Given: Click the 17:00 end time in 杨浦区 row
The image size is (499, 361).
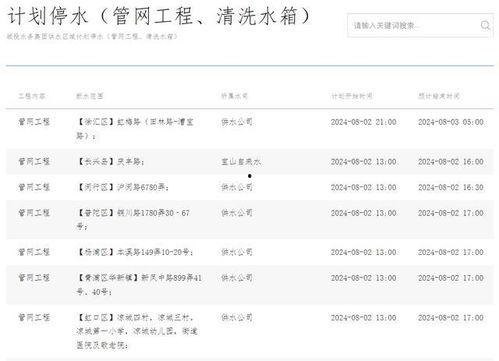Looking at the screenshot, I should coord(451,252).
